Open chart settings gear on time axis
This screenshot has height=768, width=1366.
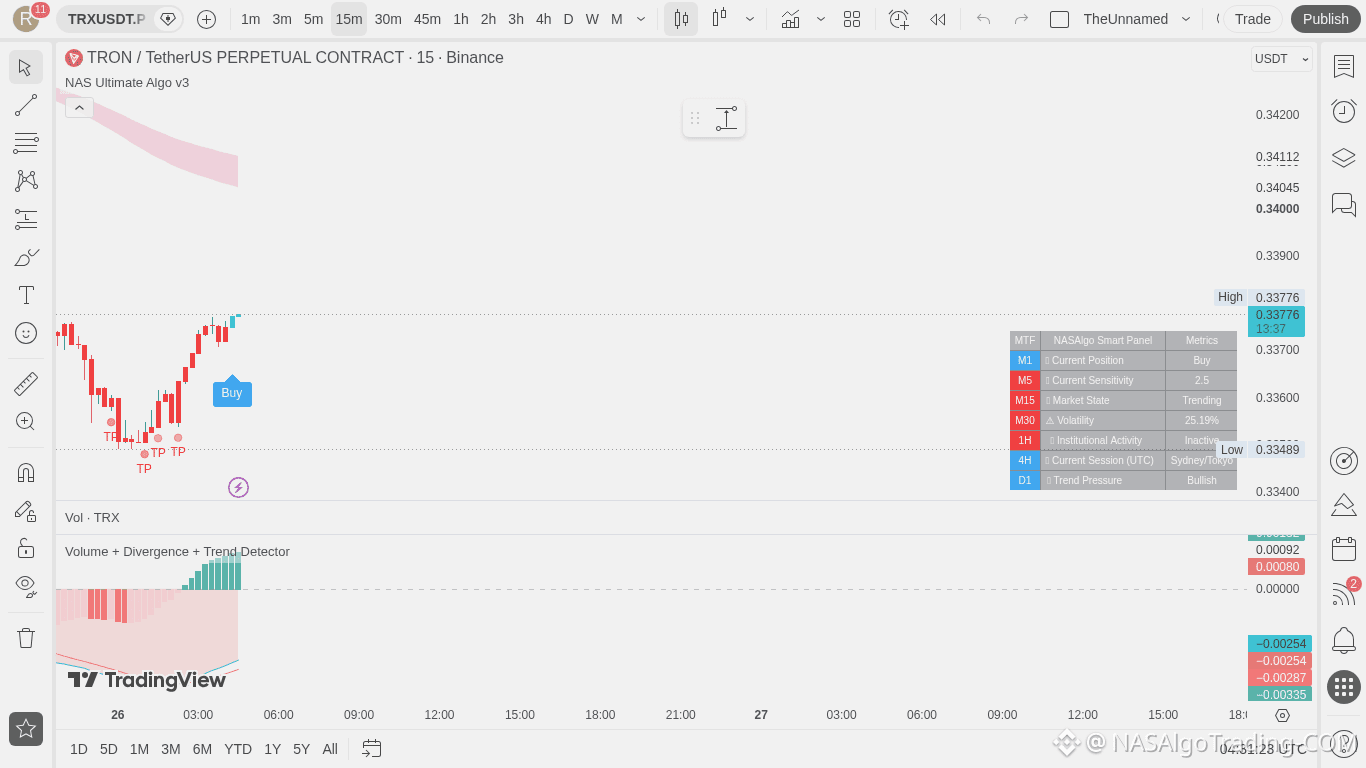click(1282, 715)
